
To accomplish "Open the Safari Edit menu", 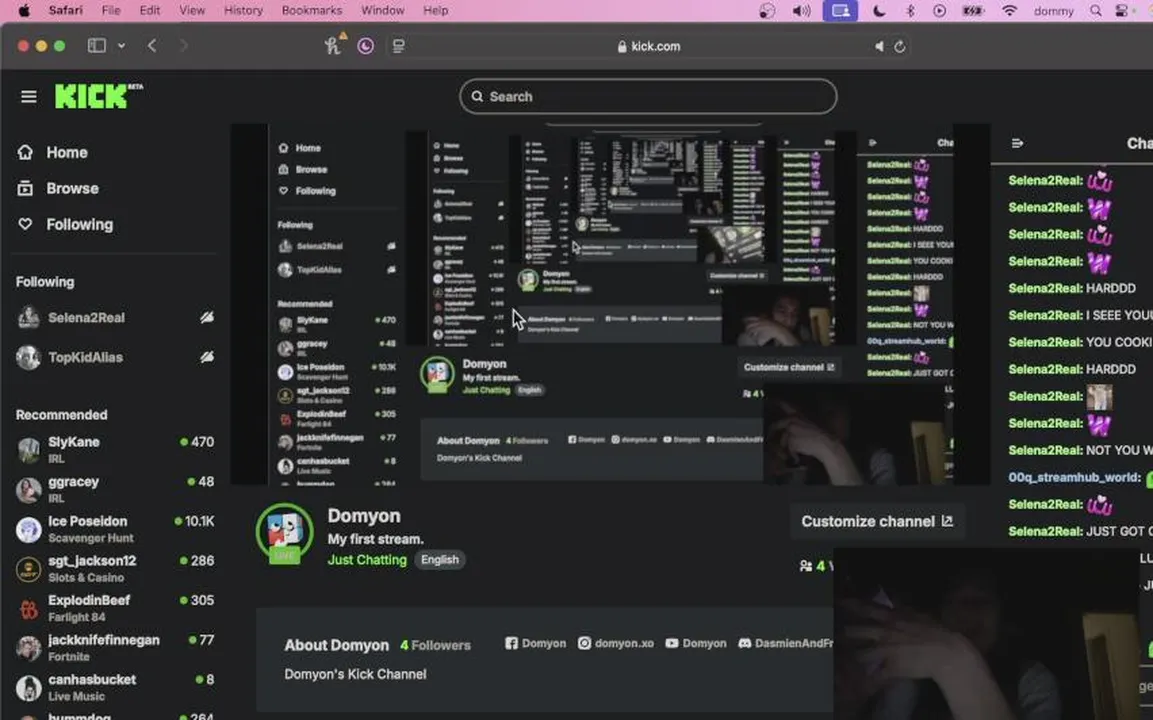I will (x=149, y=10).
